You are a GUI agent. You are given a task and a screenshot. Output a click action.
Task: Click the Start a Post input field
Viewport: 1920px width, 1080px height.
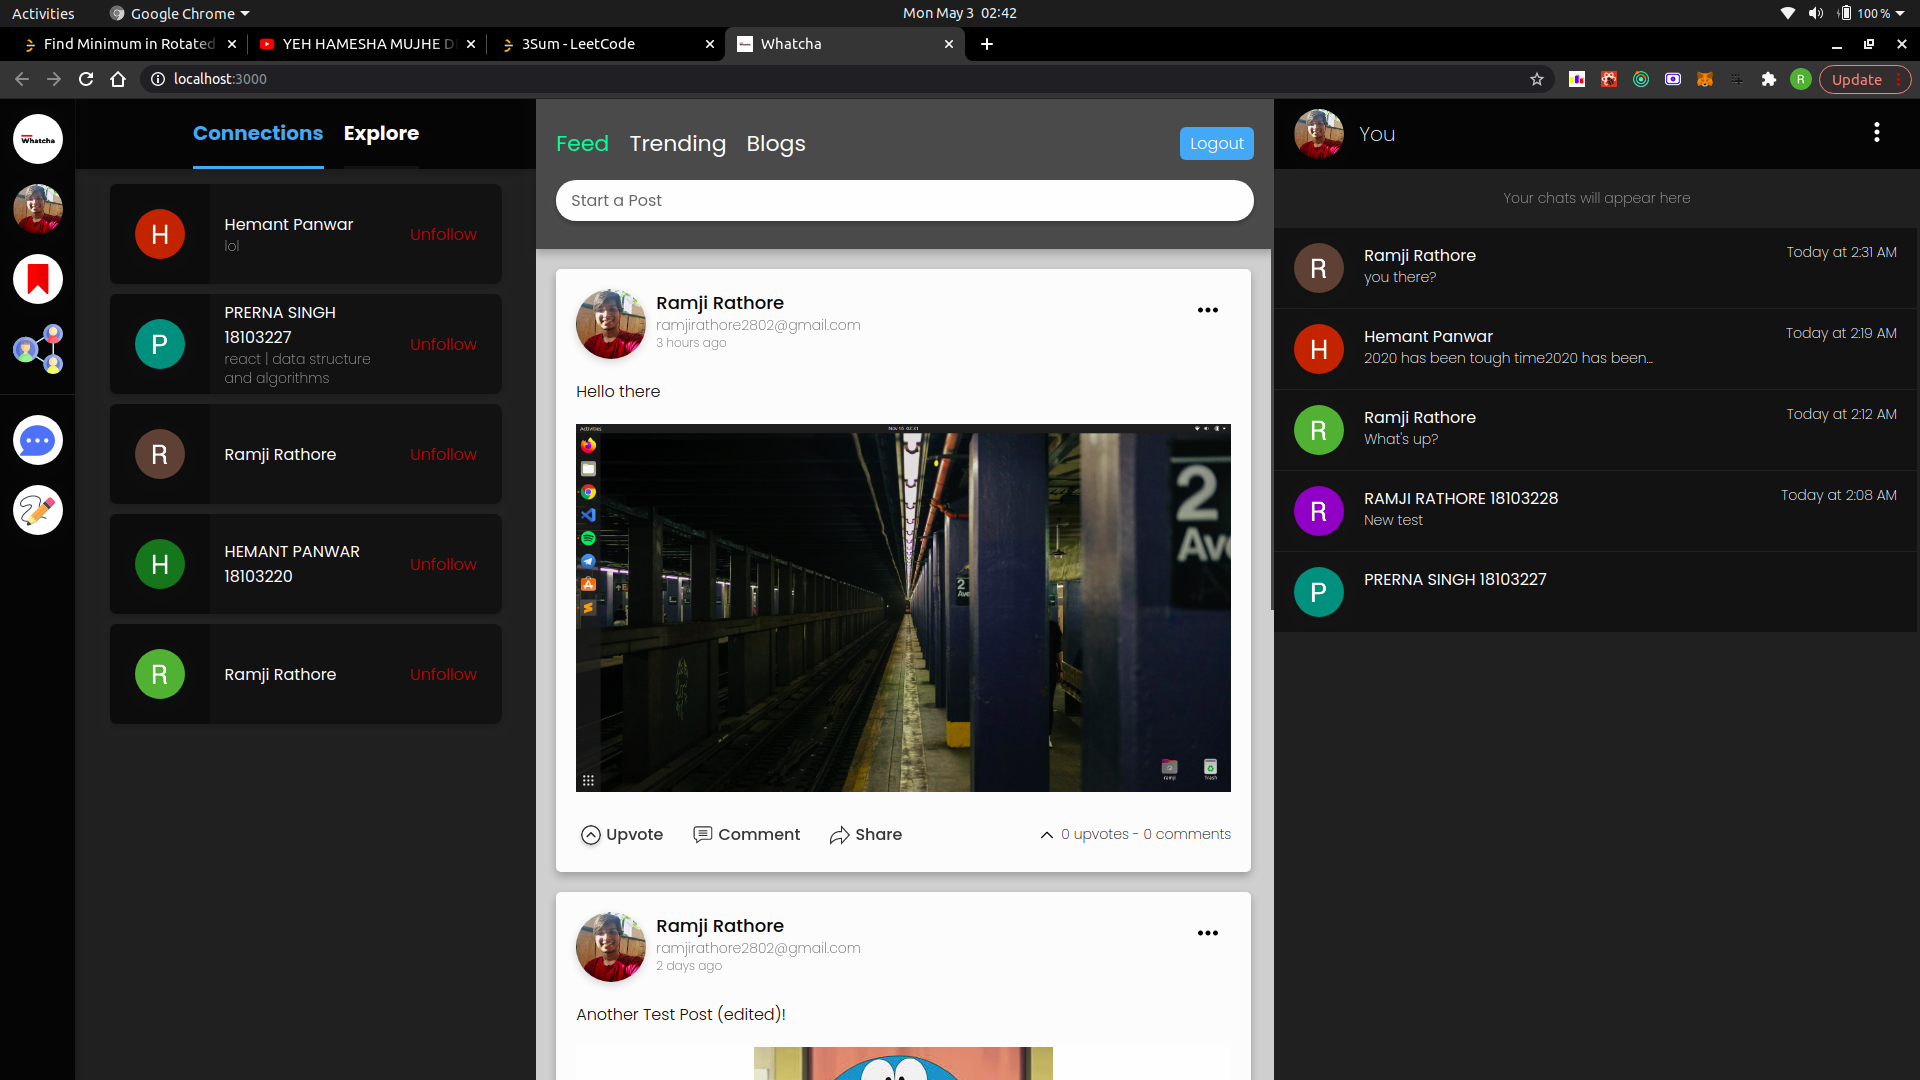(x=904, y=200)
